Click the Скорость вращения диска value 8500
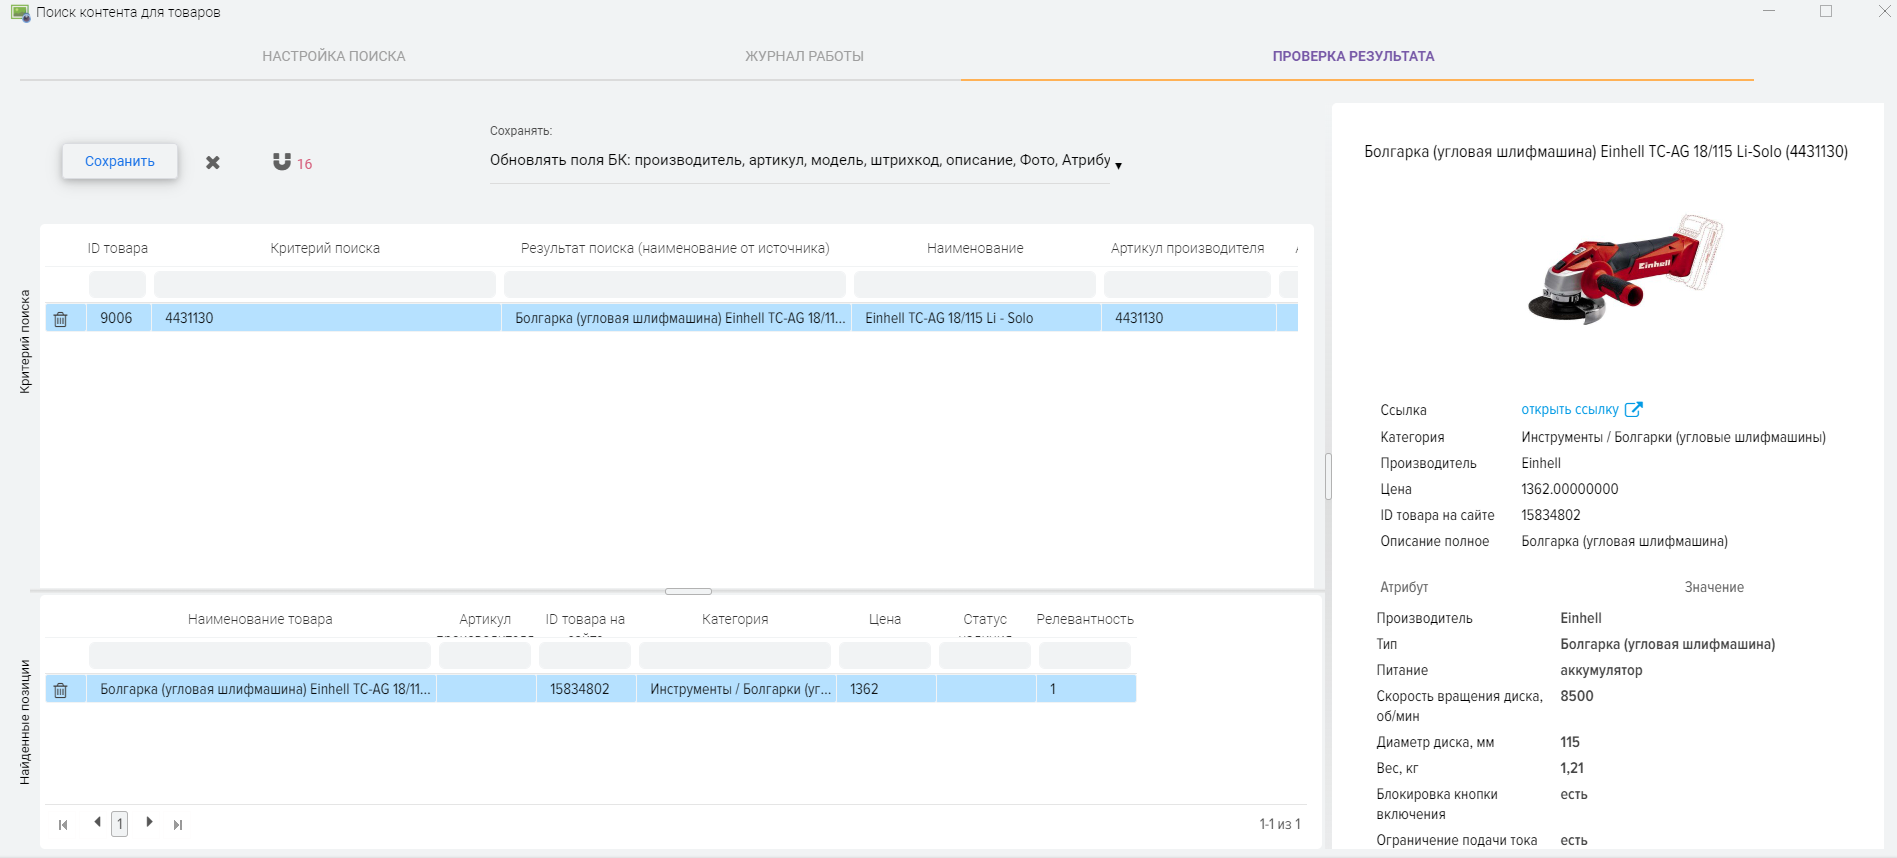This screenshot has width=1897, height=858. tap(1577, 696)
